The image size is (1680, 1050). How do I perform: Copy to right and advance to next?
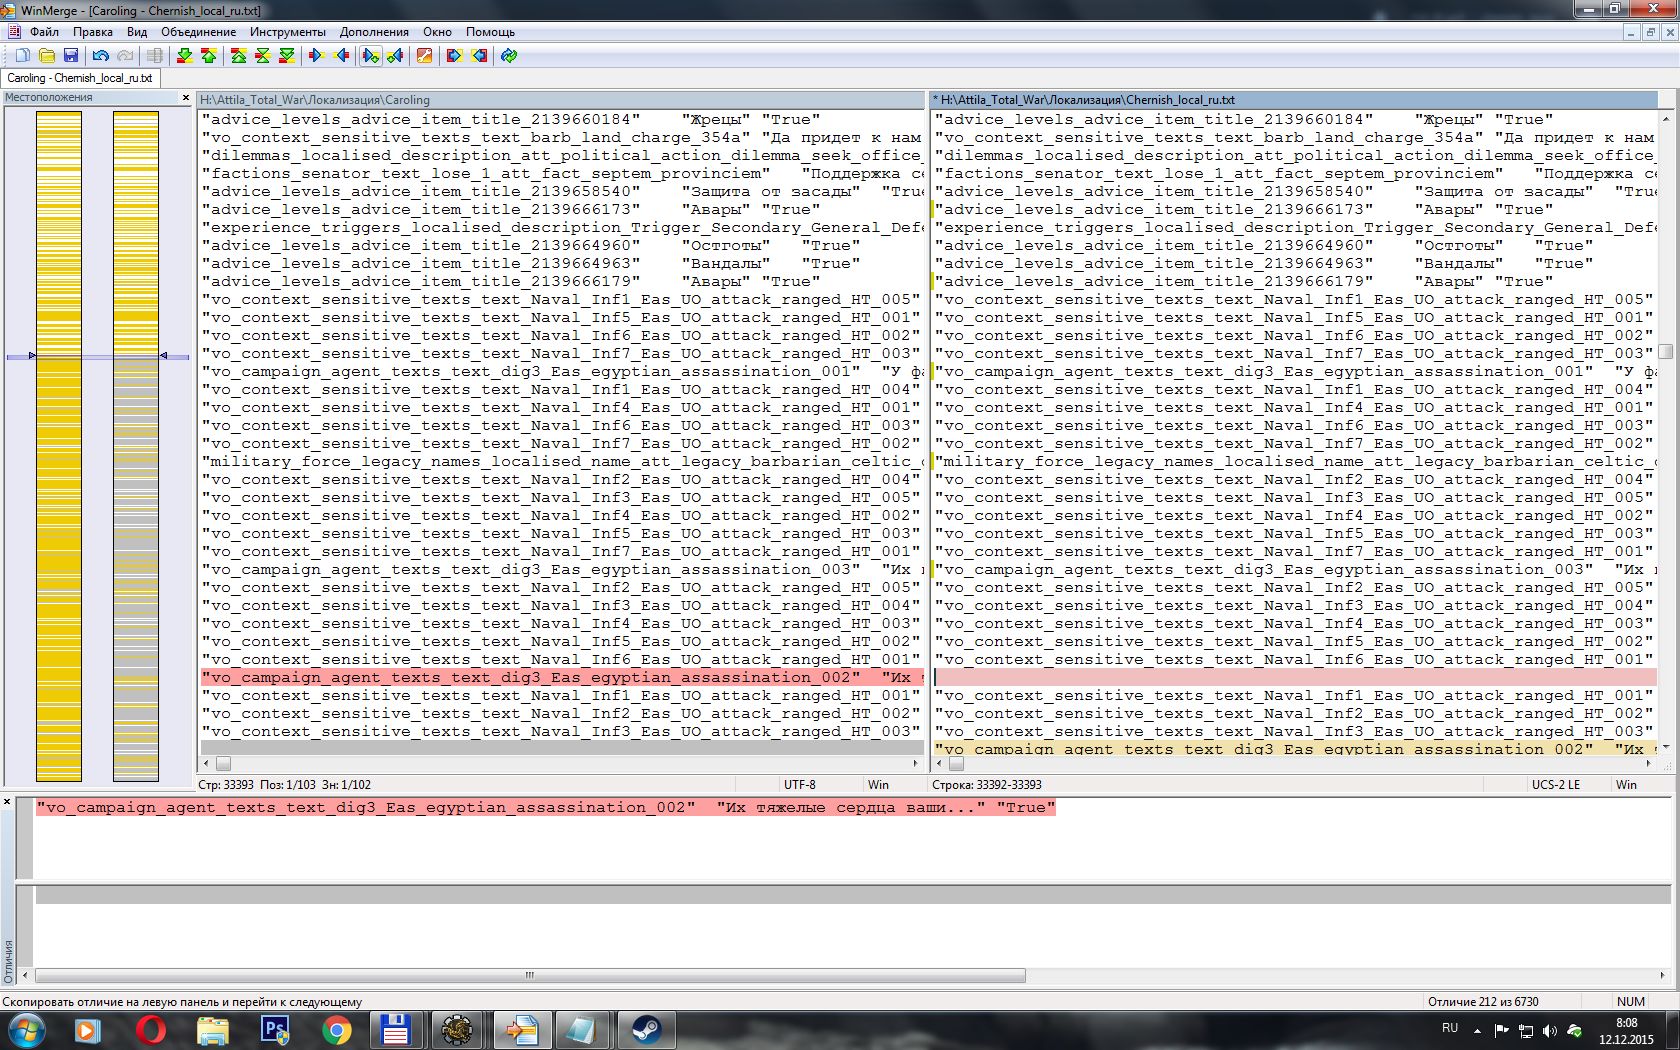click(371, 56)
